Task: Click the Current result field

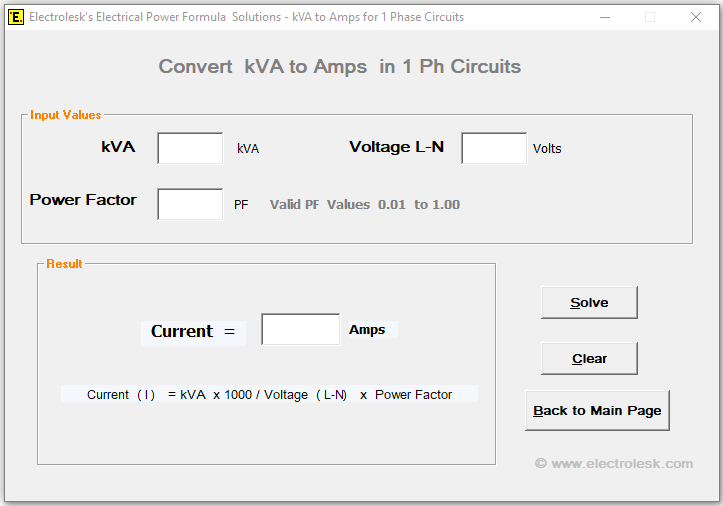Action: click(x=300, y=329)
